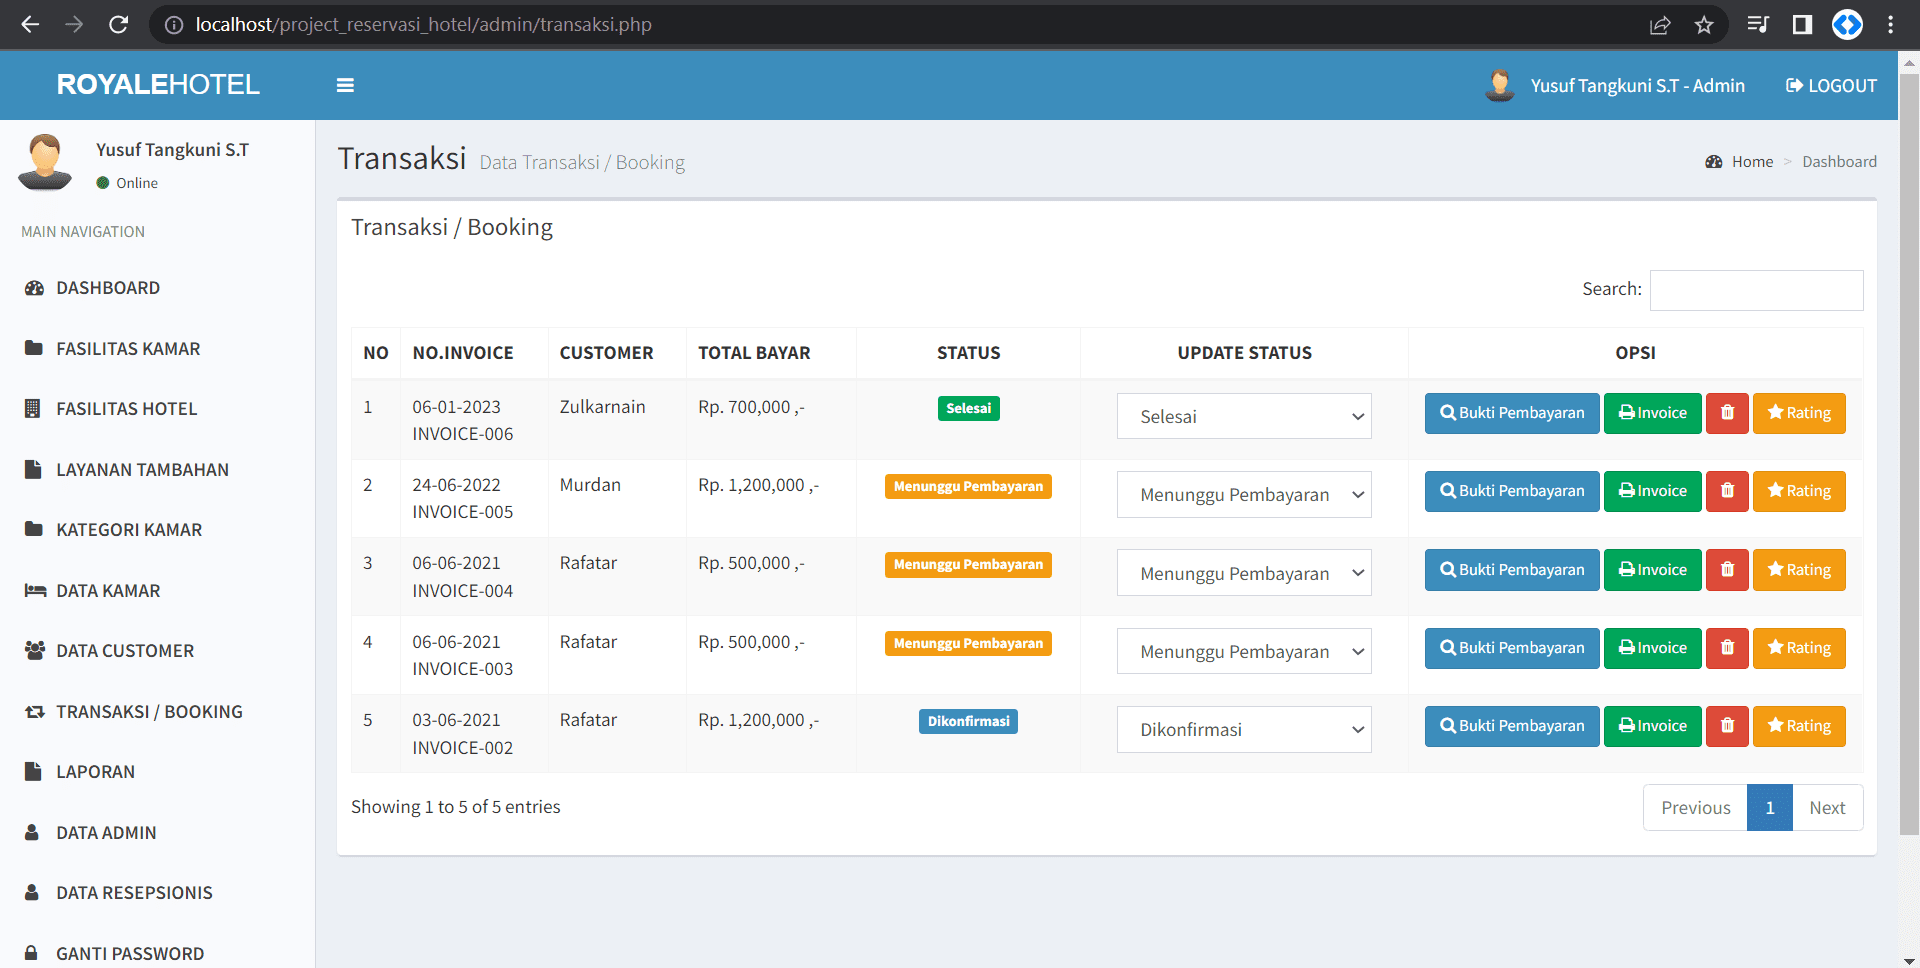The width and height of the screenshot is (1920, 968).
Task: Reload the page in the browser
Action: (x=118, y=25)
